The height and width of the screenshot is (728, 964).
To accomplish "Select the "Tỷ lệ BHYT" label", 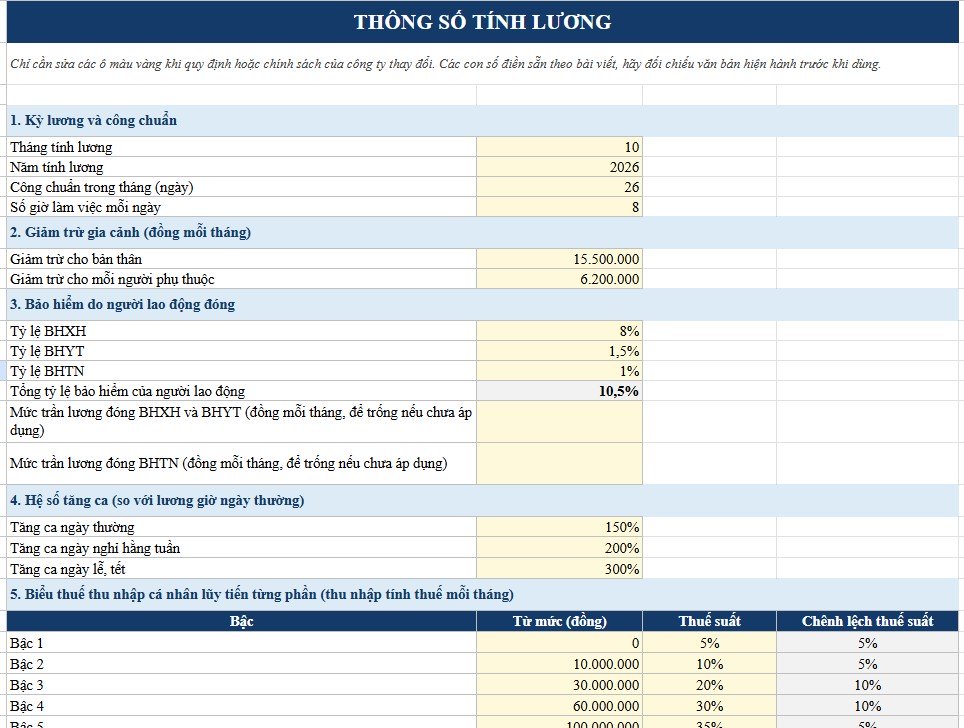I will click(x=242, y=351).
